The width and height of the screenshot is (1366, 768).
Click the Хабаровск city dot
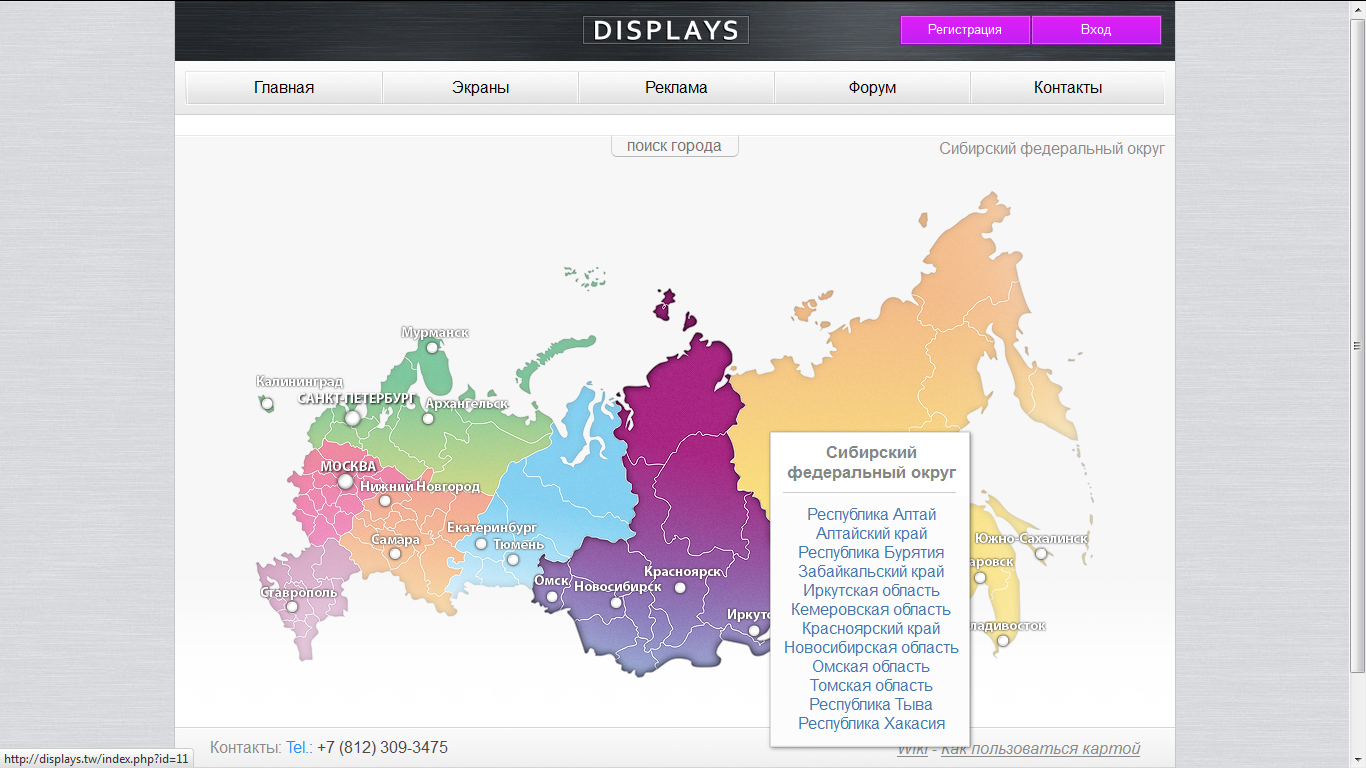[x=980, y=578]
